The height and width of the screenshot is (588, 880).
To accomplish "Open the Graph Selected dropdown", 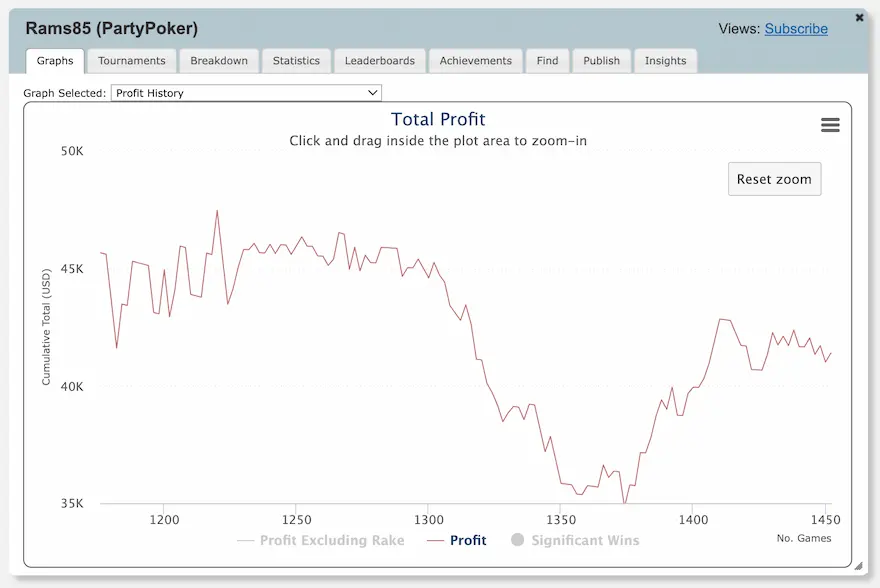I will [x=246, y=93].
